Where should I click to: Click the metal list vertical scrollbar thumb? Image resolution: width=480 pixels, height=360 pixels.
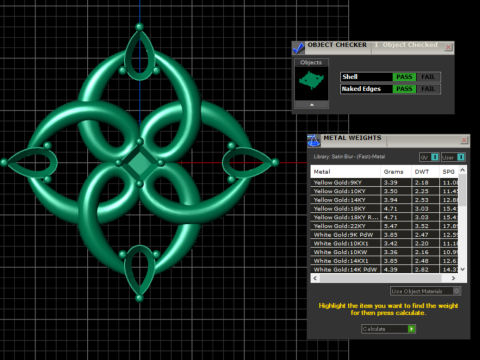[462, 189]
